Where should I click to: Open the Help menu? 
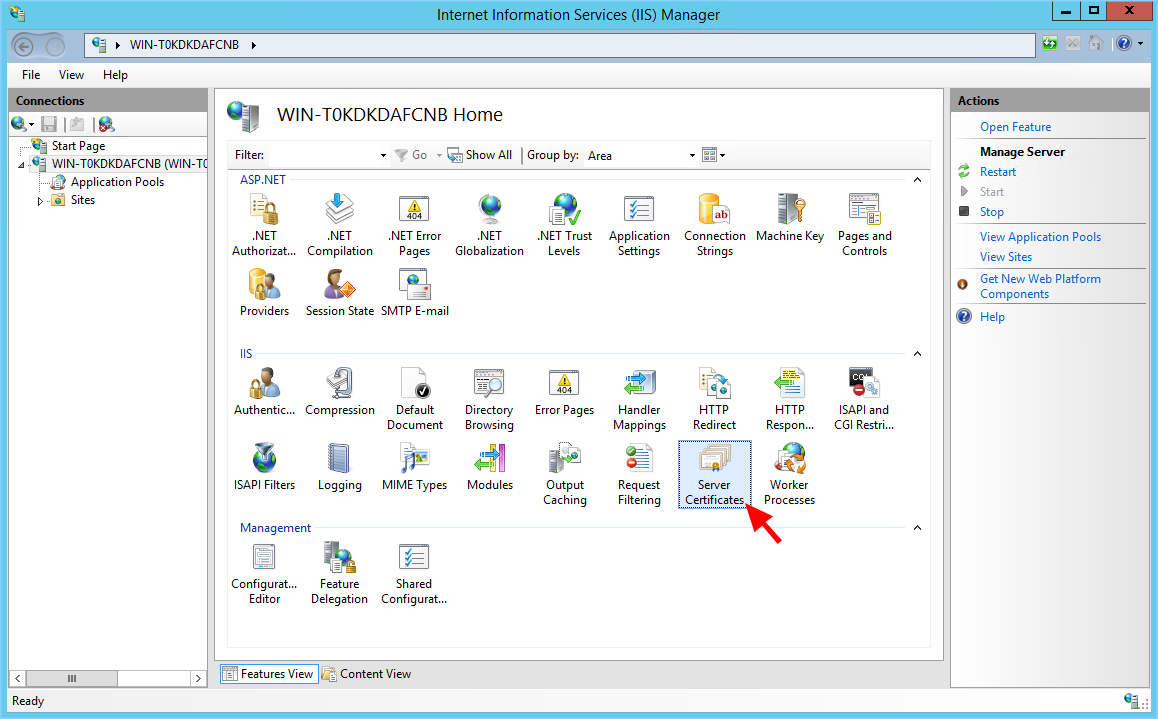click(x=115, y=75)
